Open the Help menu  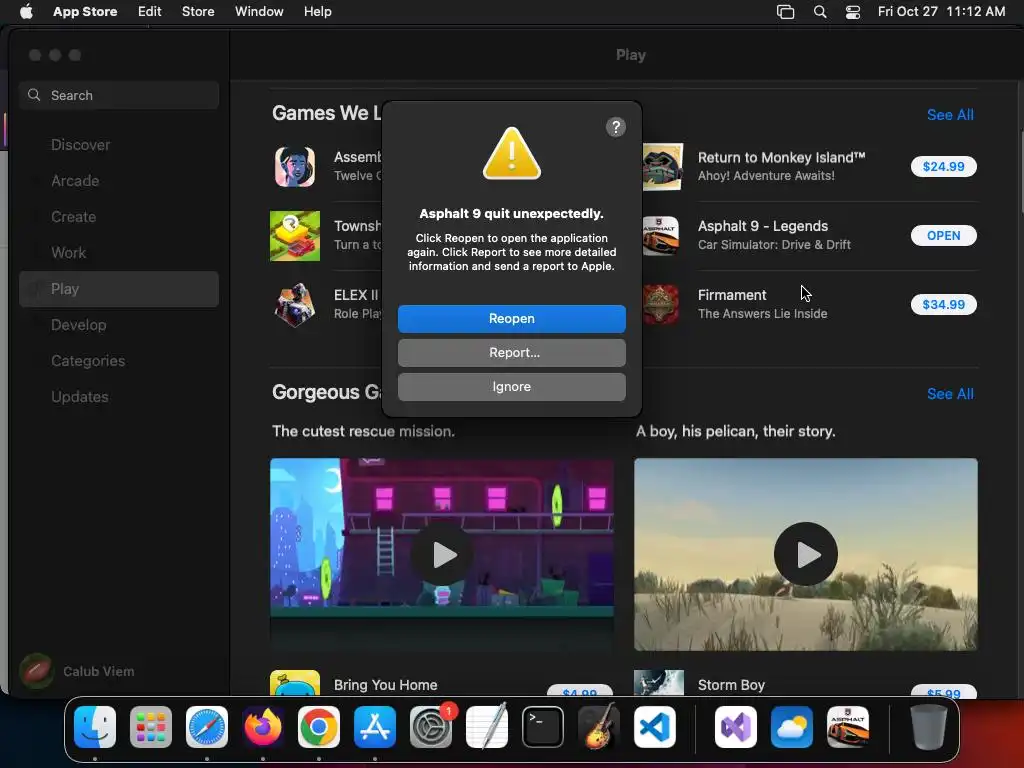(x=317, y=12)
